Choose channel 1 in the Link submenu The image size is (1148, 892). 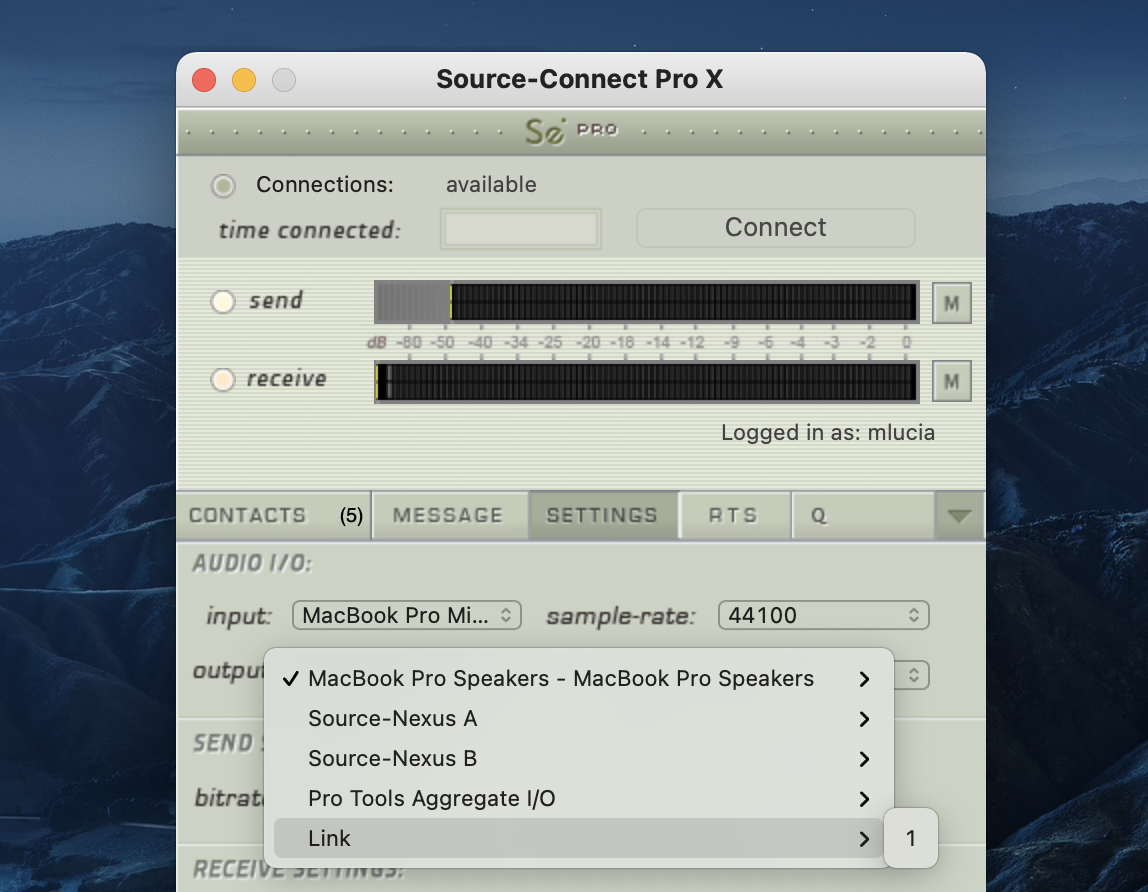pyautogui.click(x=910, y=839)
